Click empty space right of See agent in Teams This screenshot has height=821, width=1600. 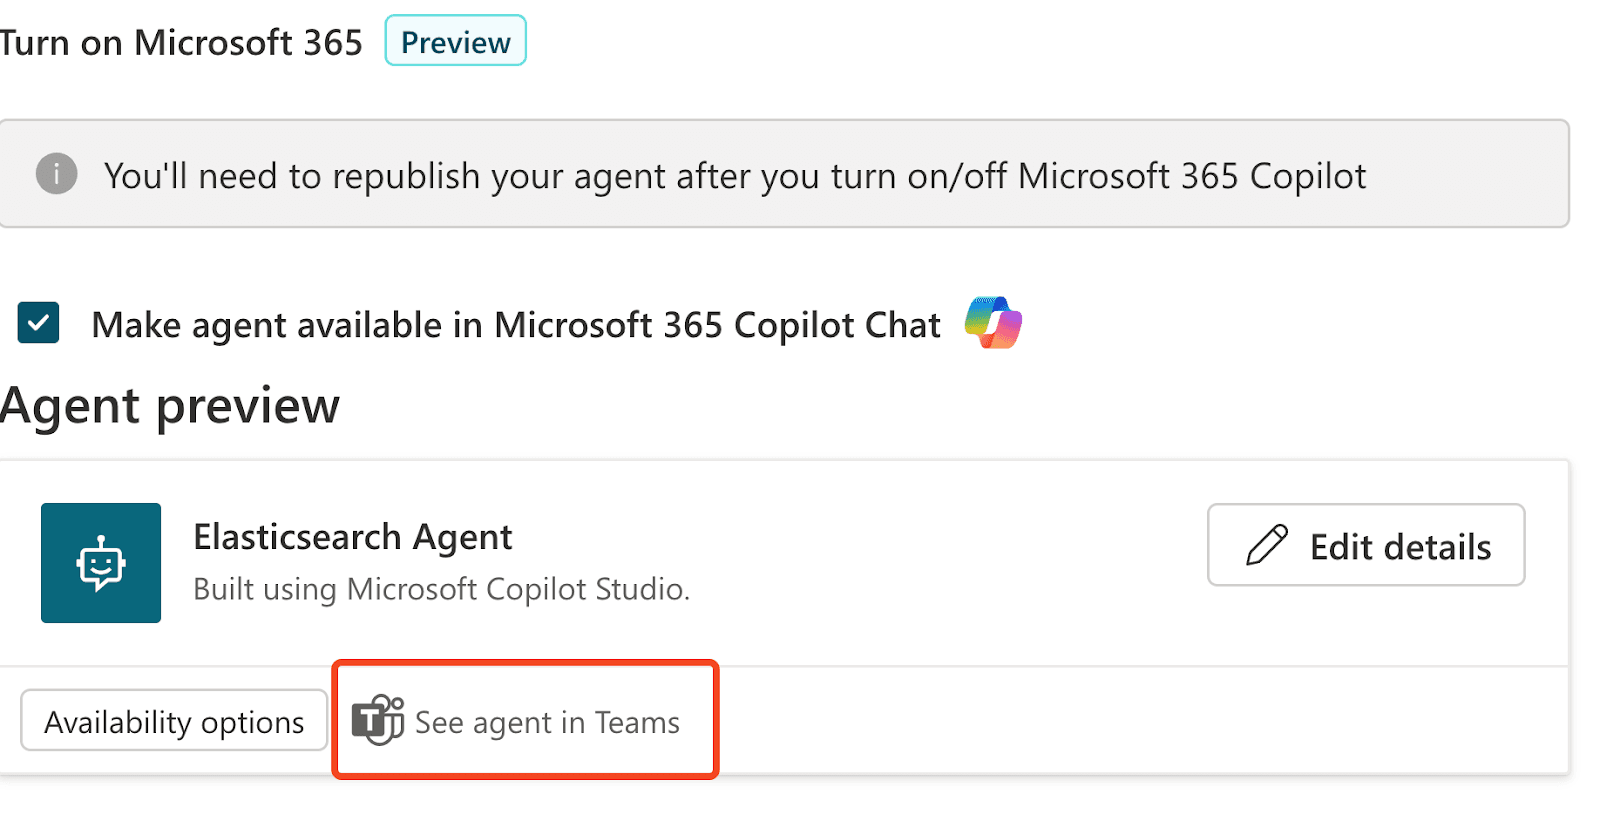coord(1100,722)
